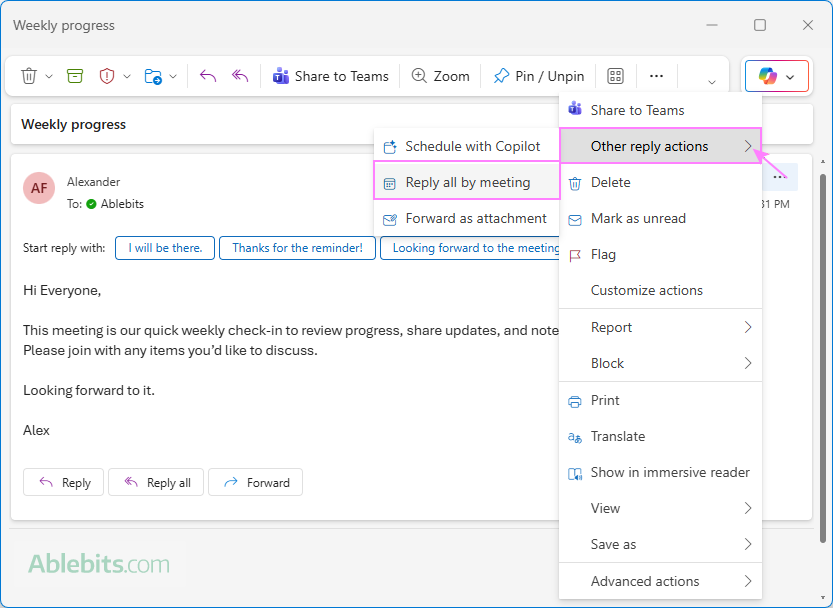The height and width of the screenshot is (608, 833).
Task: Choose Forward as attachment
Action: [x=468, y=218]
